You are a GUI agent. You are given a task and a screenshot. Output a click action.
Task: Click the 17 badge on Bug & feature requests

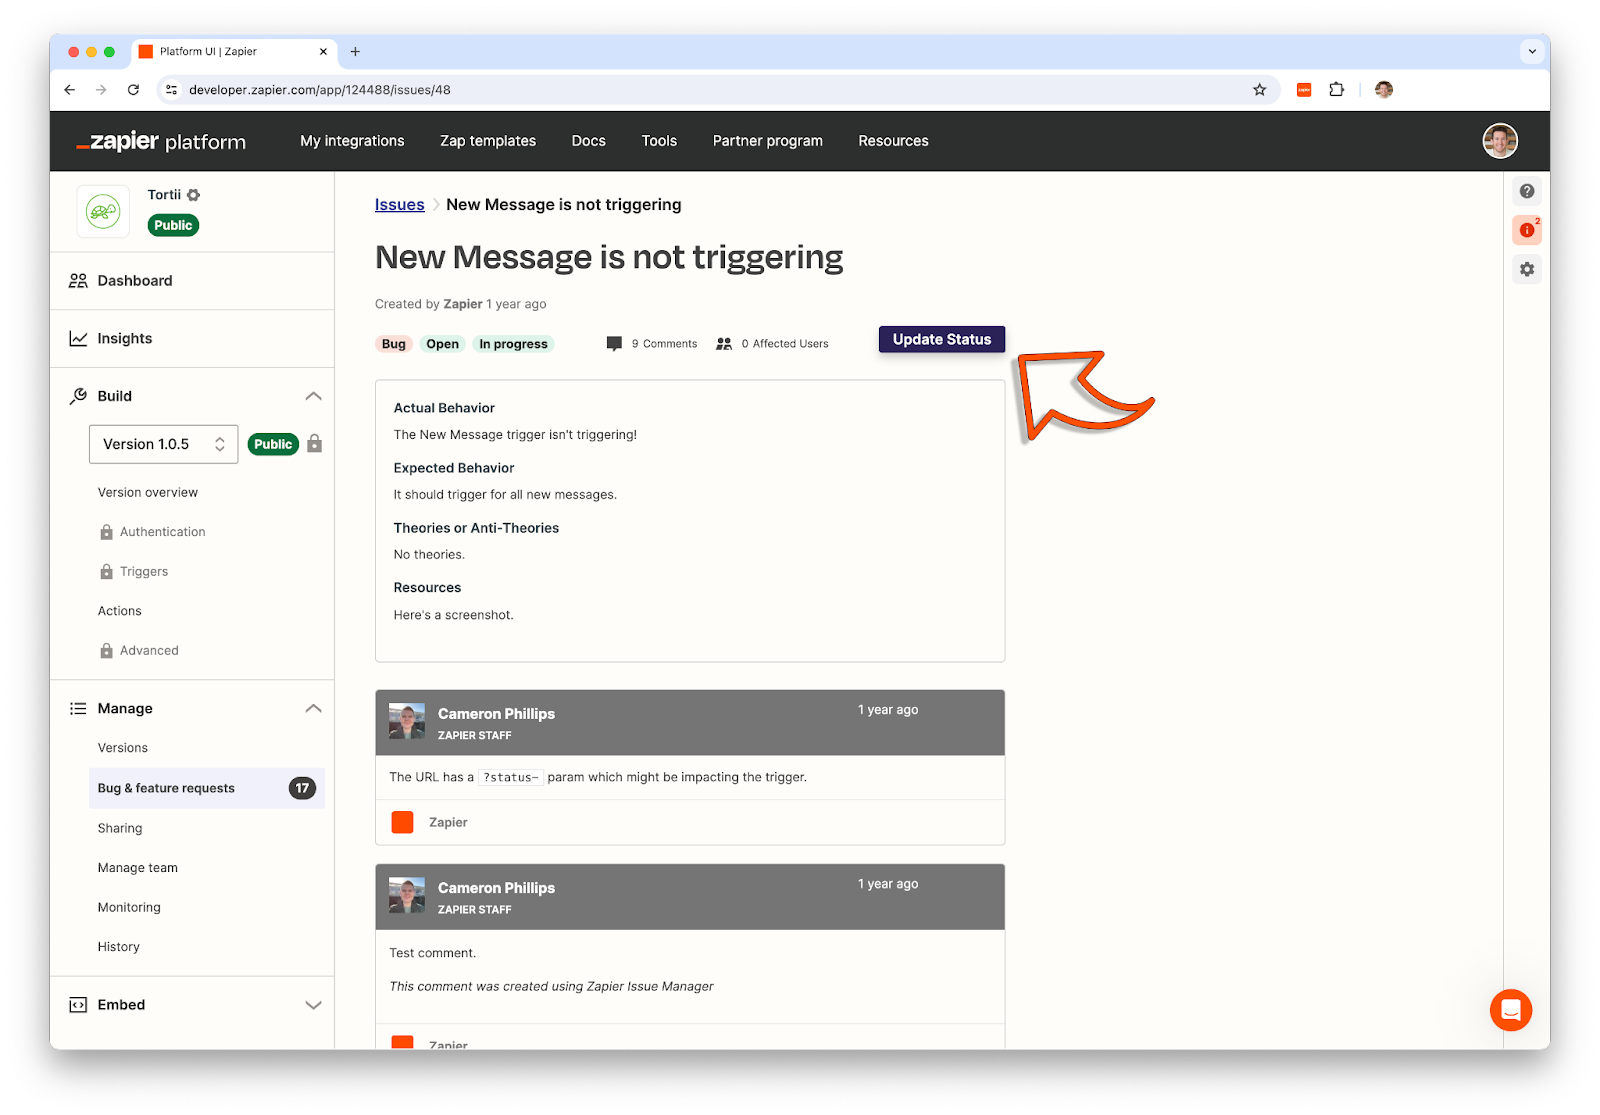pos(302,788)
